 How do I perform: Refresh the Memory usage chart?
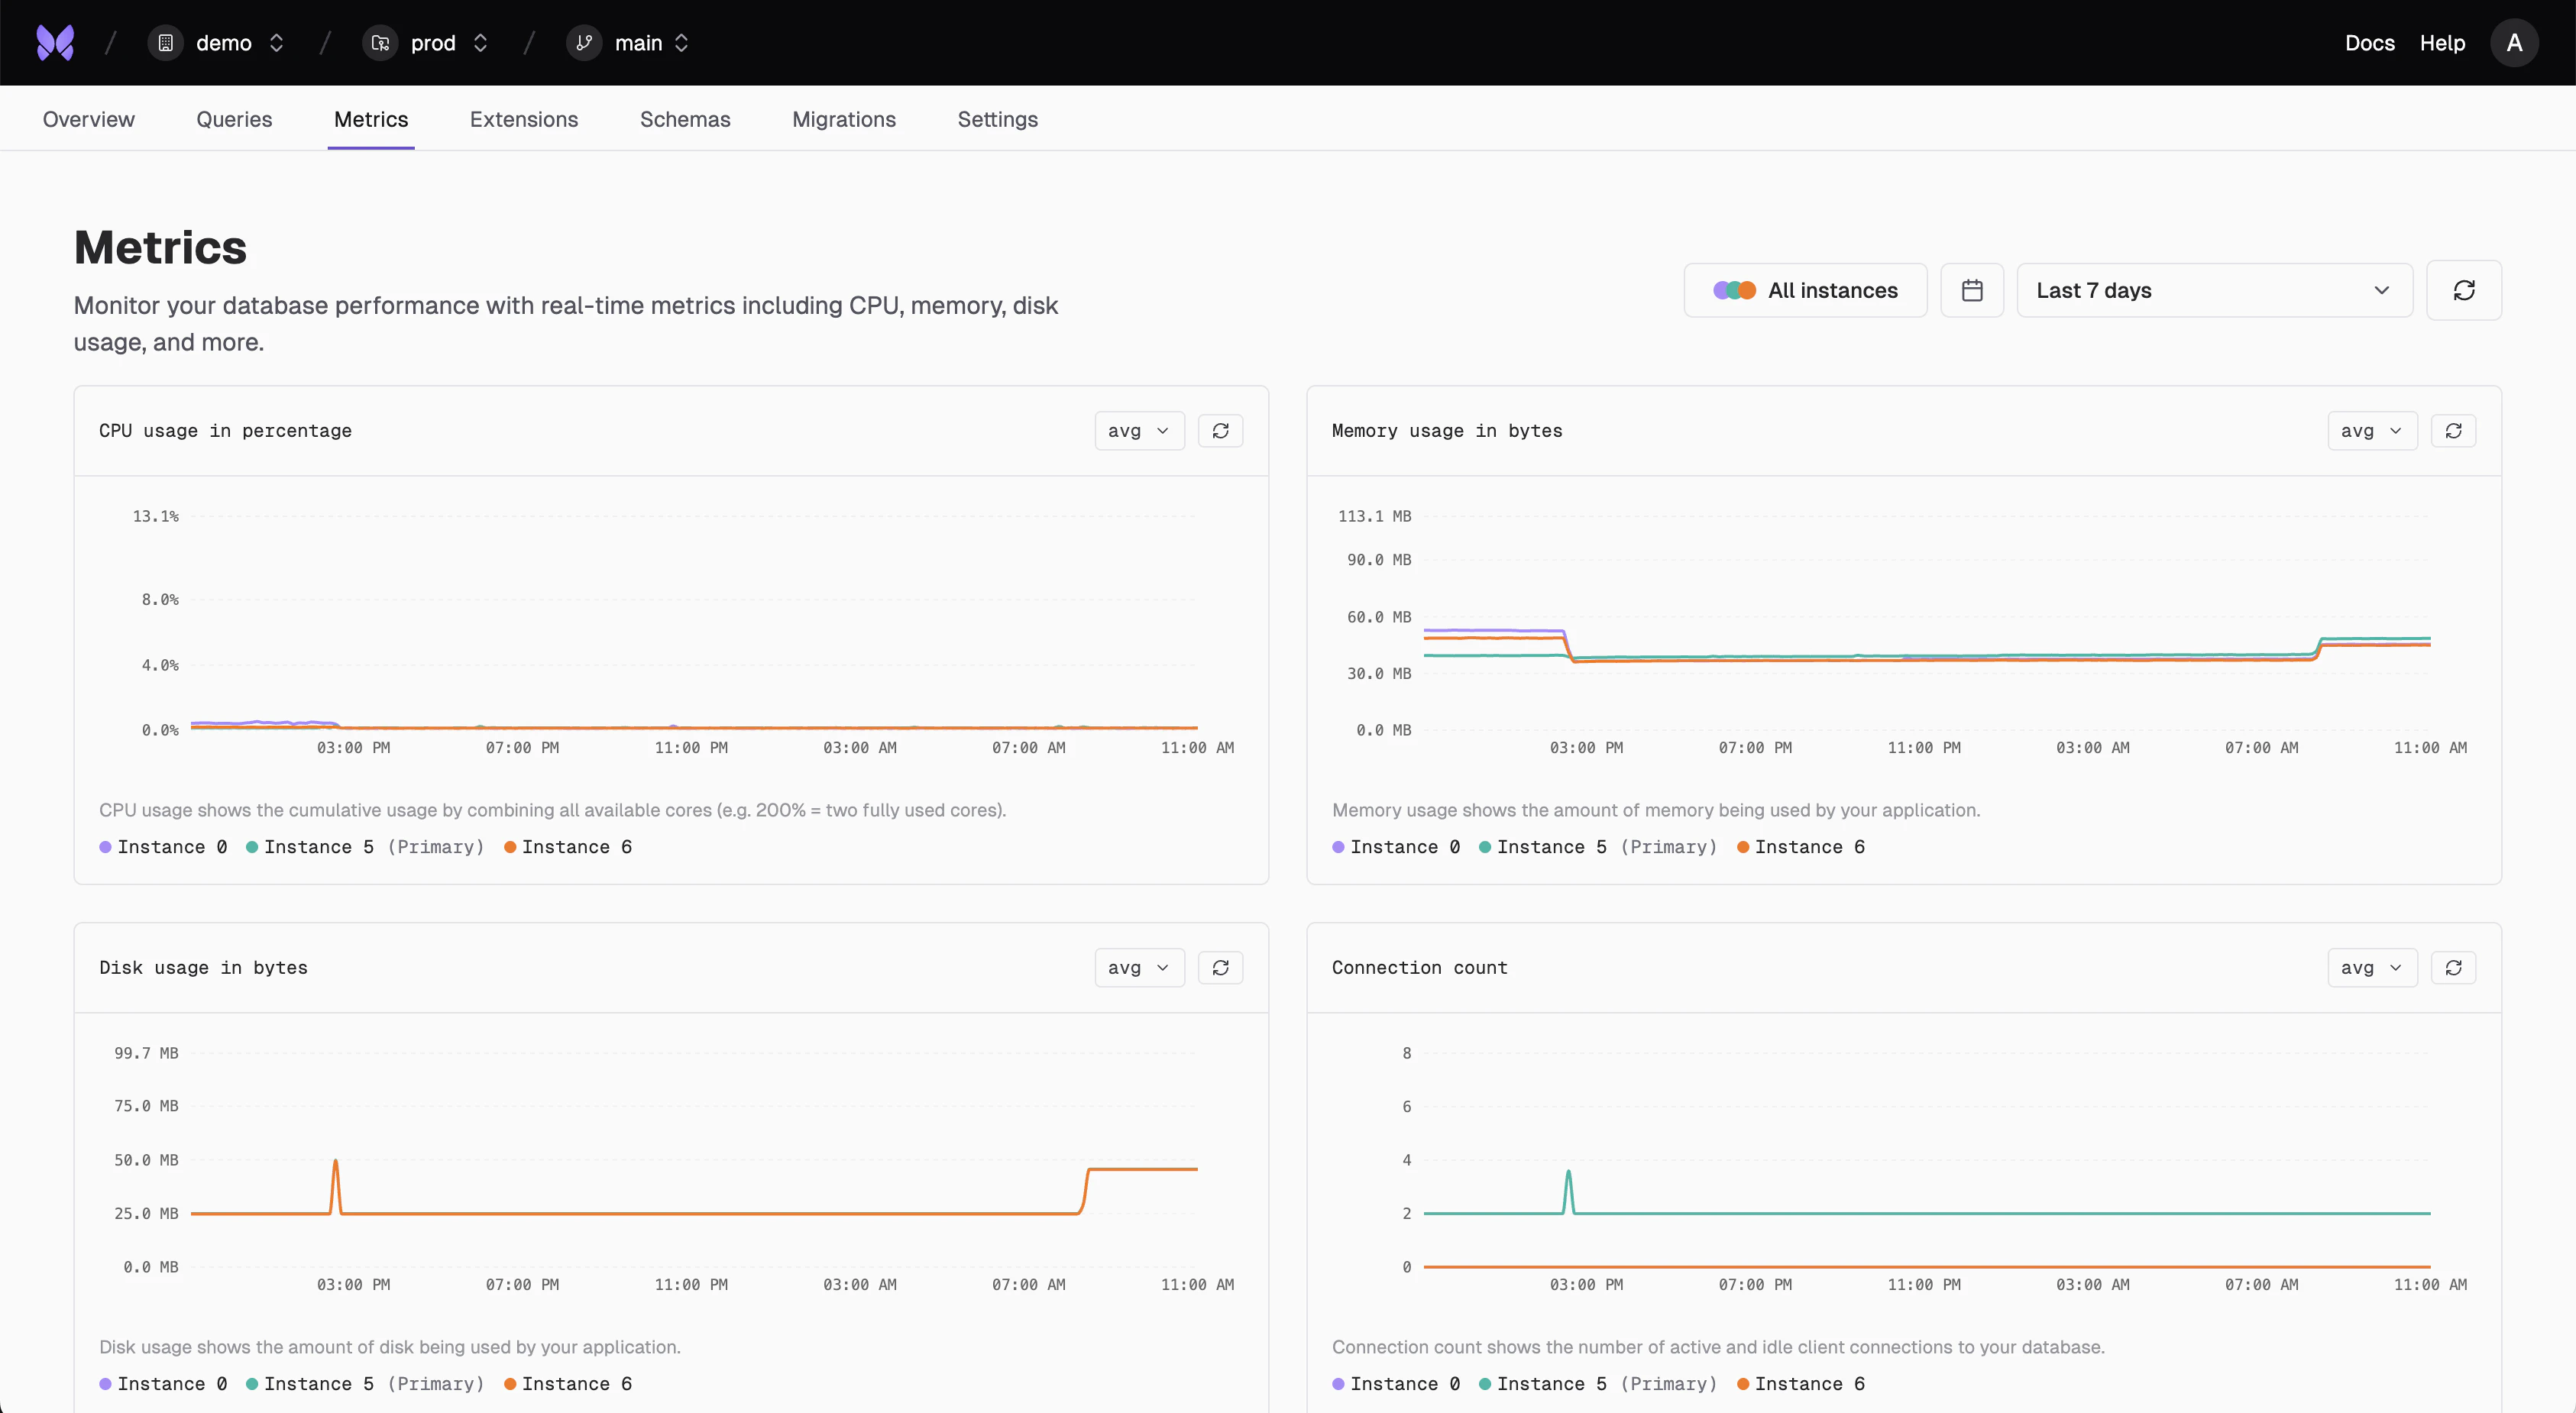(2453, 430)
